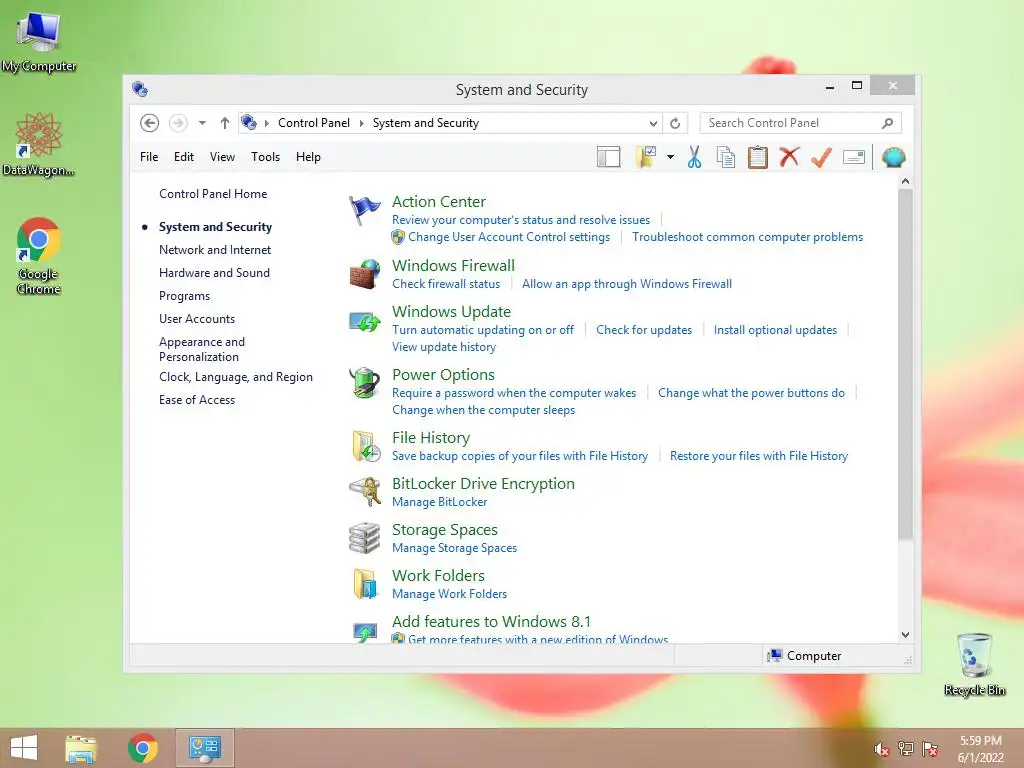Expand the root breadcrumb arrow
This screenshot has height=768, width=1024.
pos(266,123)
